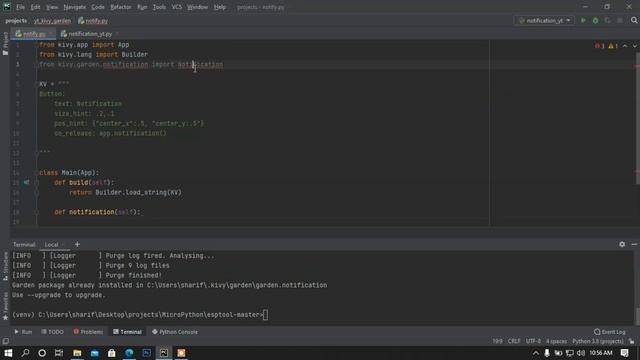Open the TODO tool window

tap(53, 332)
